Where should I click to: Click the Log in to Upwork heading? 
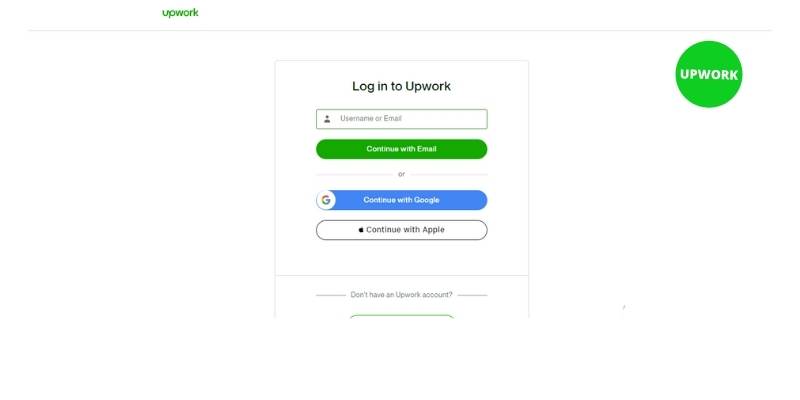pos(402,86)
